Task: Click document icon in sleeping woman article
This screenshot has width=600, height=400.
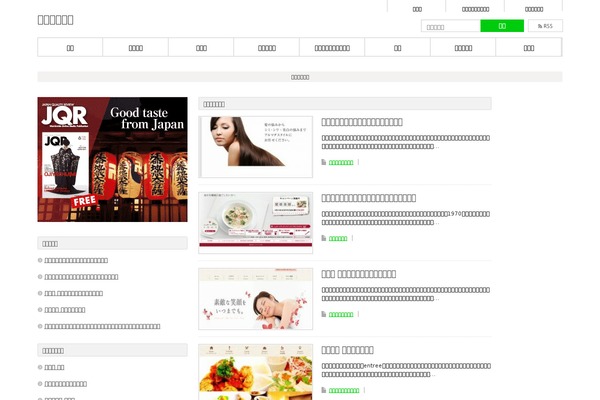Action: pyautogui.click(x=324, y=314)
